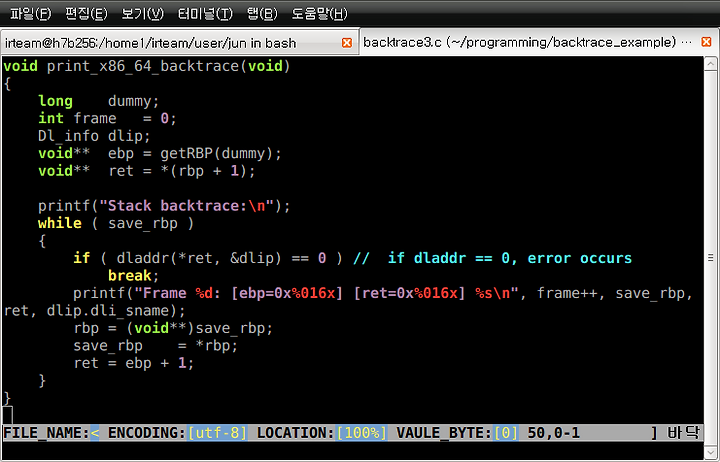Click the '바닥' status indicator
720x462 pixels.
683,433
